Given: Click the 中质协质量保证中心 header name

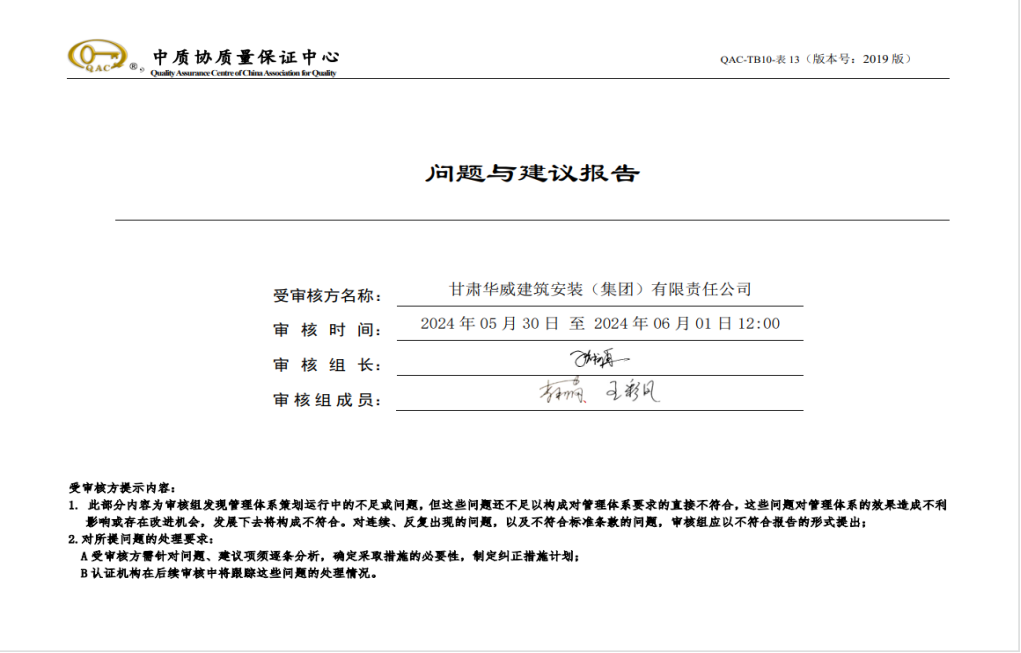Looking at the screenshot, I should point(245,56).
